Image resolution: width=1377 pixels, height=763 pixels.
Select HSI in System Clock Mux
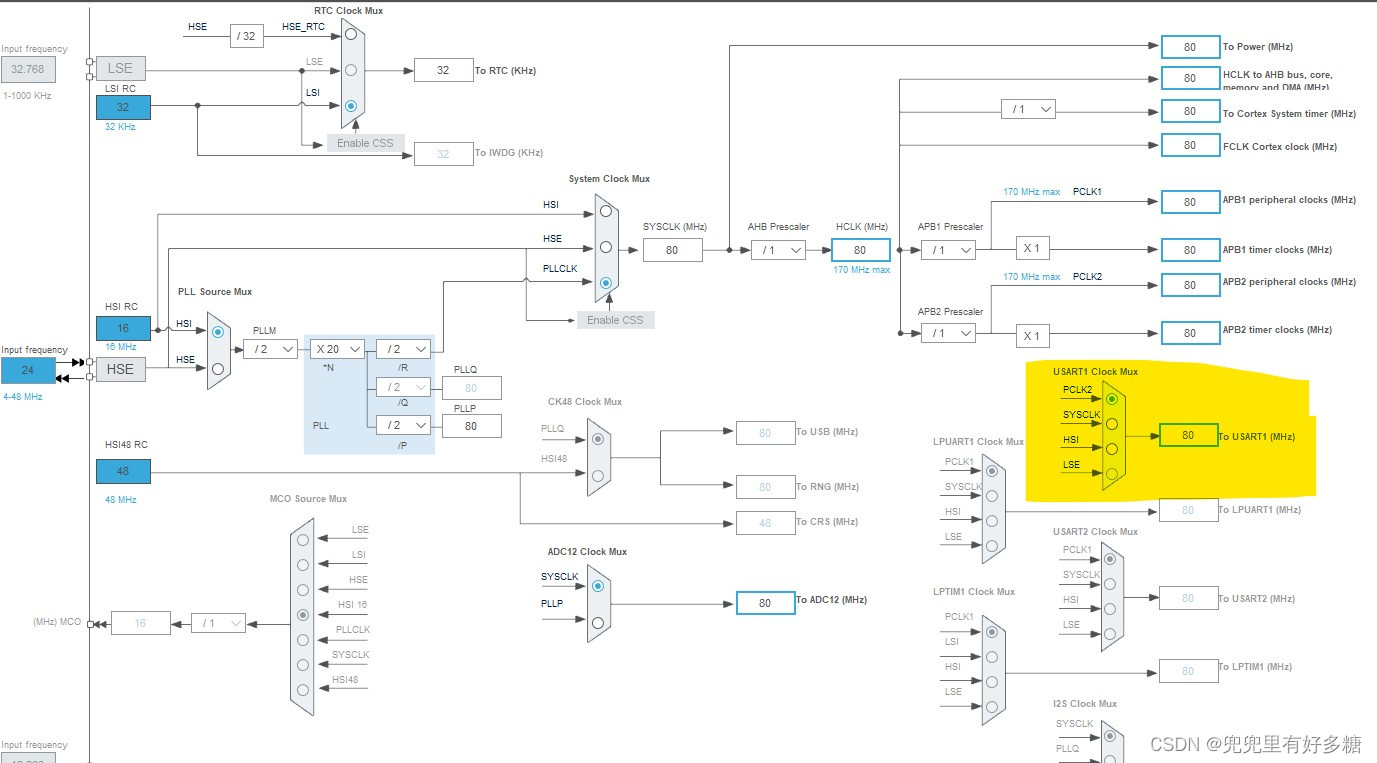point(605,211)
